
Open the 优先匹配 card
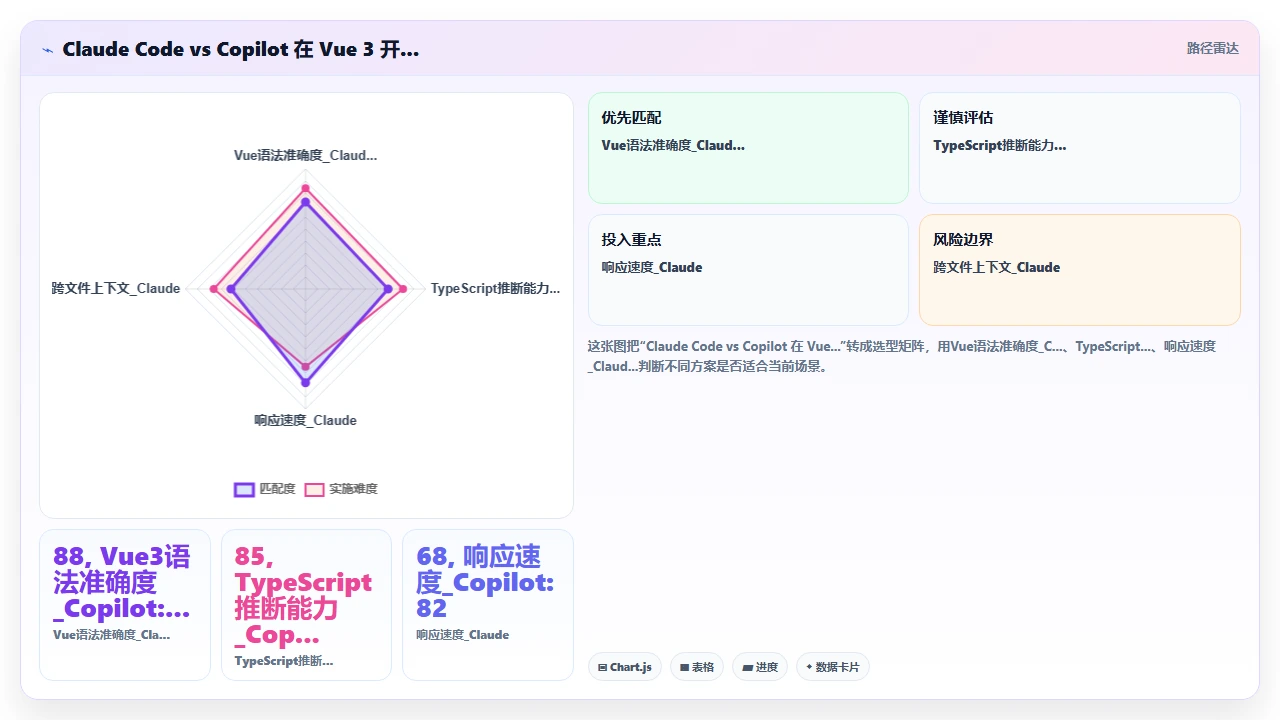(x=748, y=148)
